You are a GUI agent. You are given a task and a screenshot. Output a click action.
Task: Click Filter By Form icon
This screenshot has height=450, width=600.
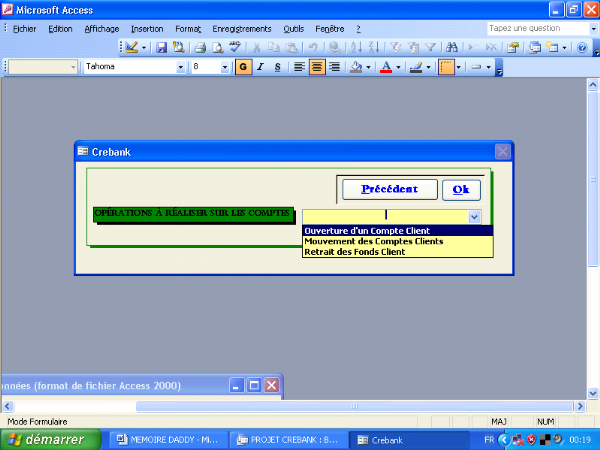[x=413, y=47]
